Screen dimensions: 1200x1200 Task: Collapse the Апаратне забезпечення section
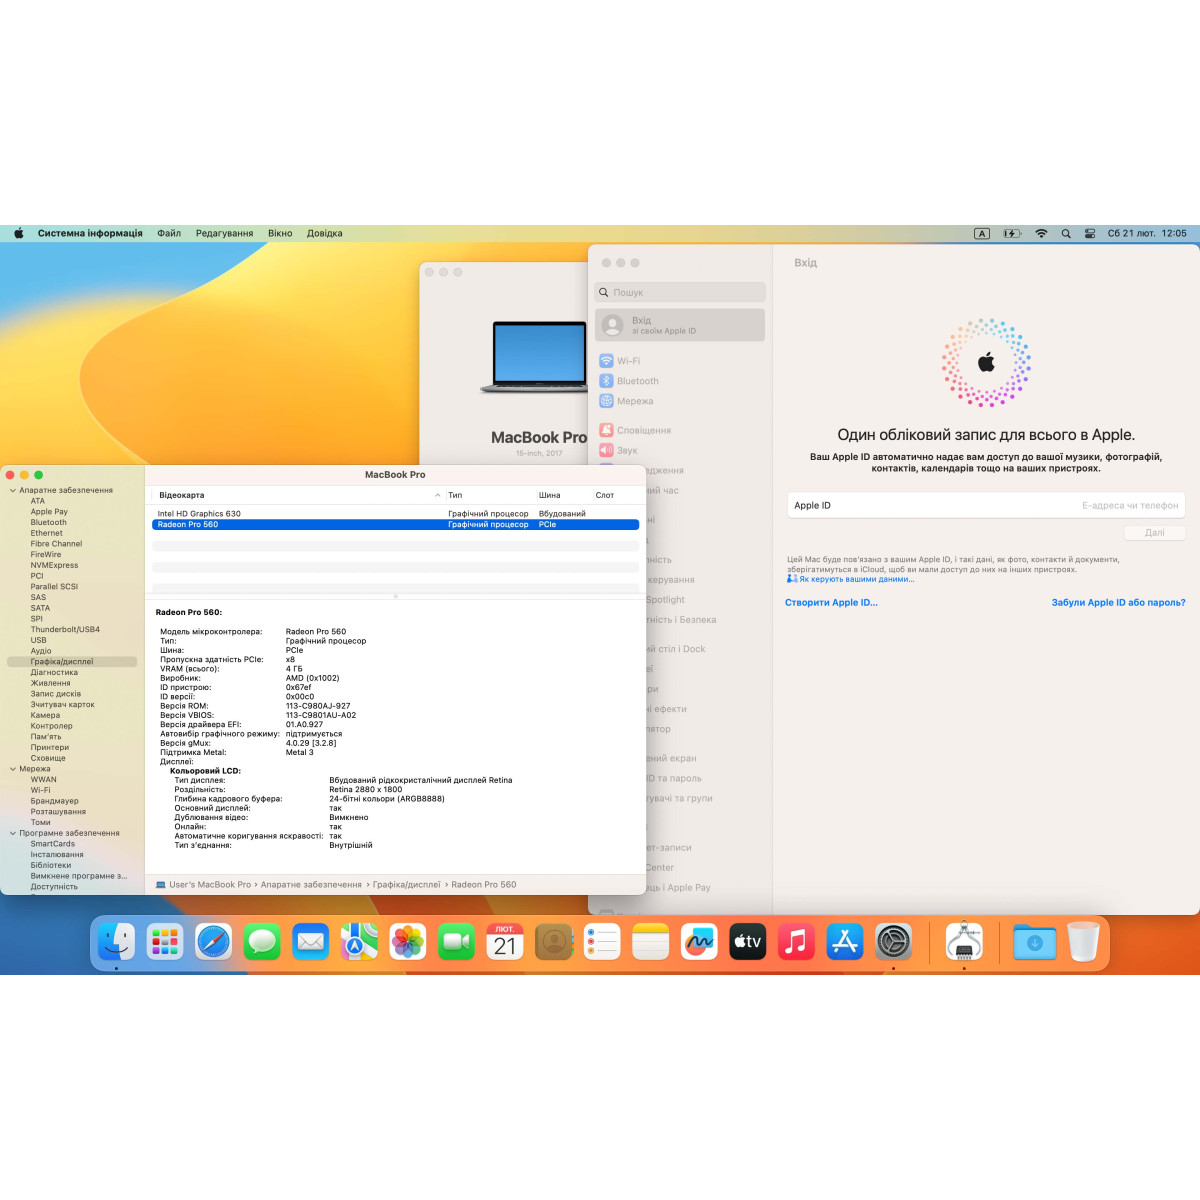[x=13, y=490]
